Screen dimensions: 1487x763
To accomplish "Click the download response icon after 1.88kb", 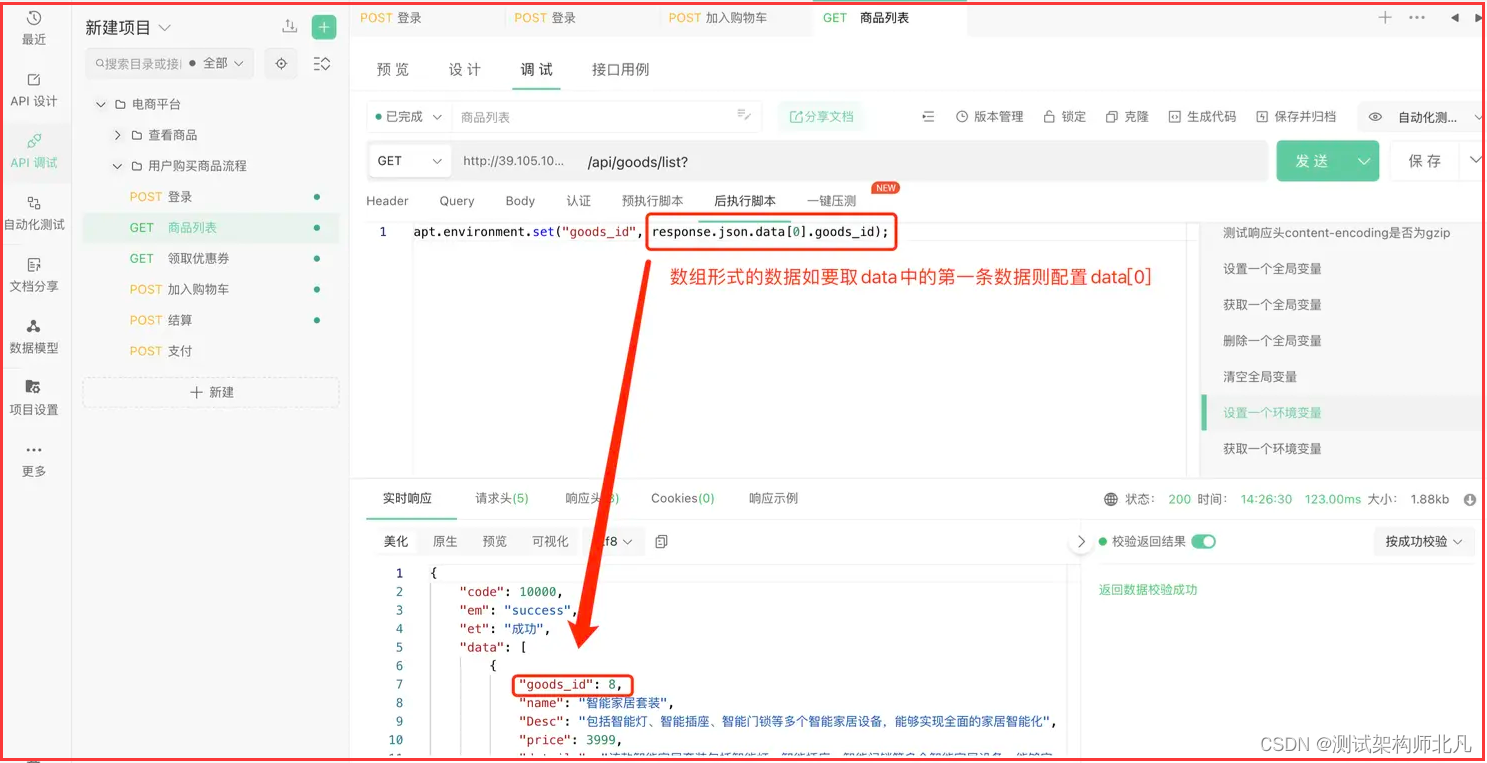I will tap(1470, 499).
